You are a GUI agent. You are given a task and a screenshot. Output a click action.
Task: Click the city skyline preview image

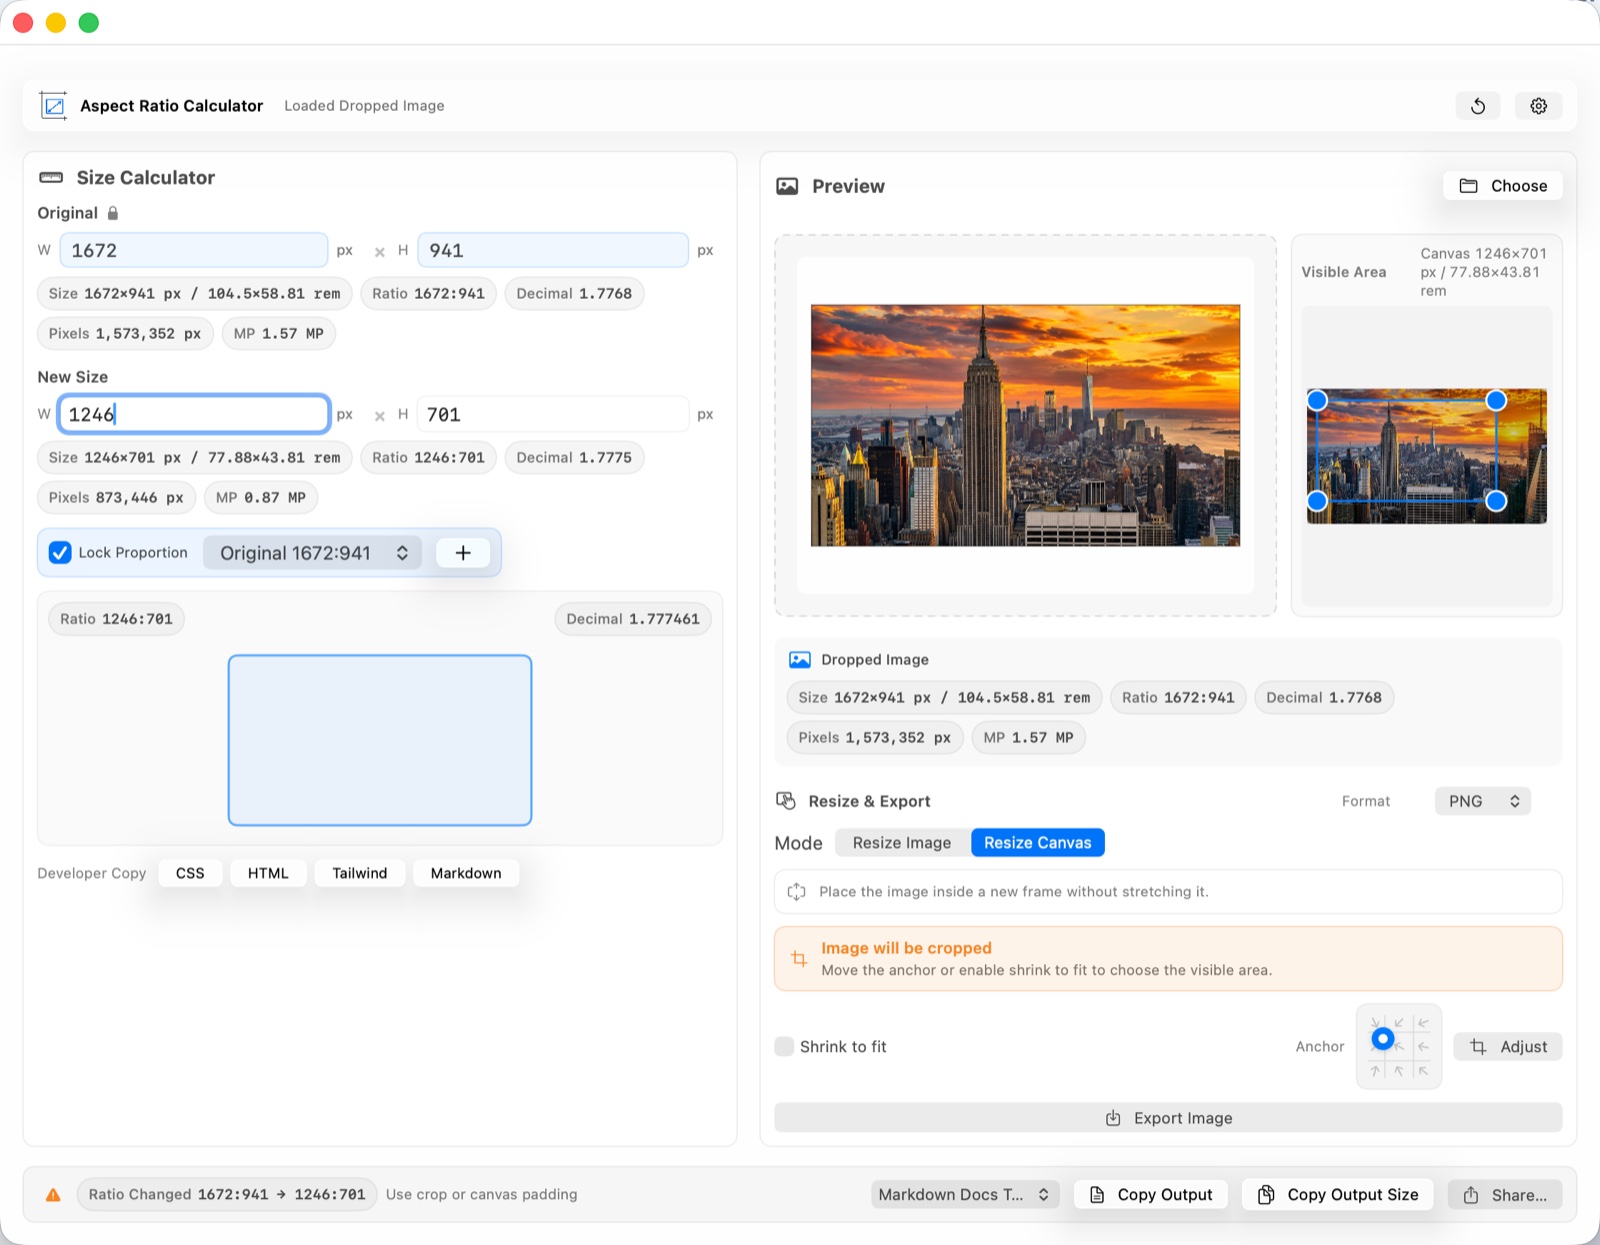tap(1025, 425)
